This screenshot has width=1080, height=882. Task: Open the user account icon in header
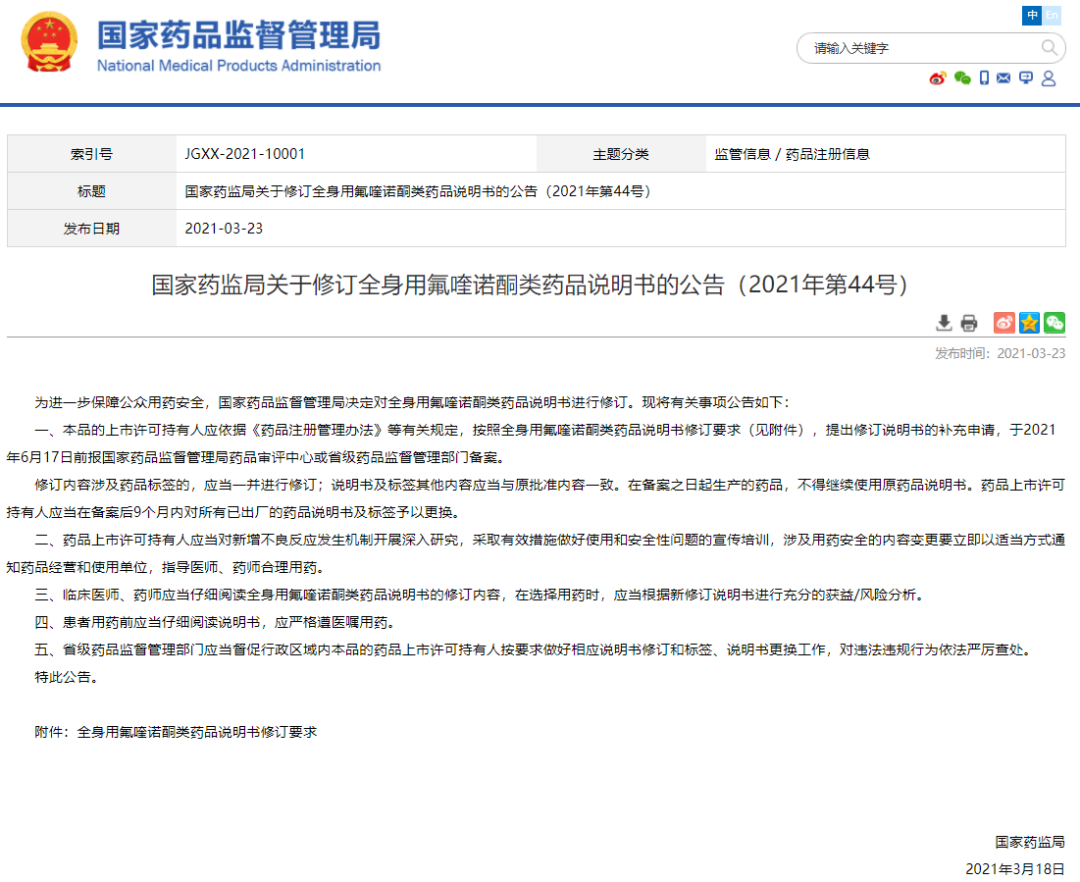[x=1049, y=78]
